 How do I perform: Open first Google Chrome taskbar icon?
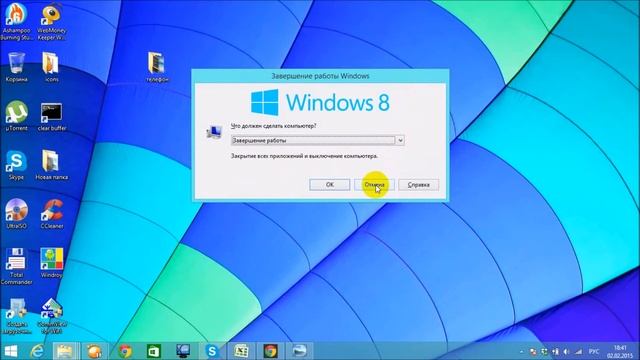pyautogui.click(x=126, y=351)
